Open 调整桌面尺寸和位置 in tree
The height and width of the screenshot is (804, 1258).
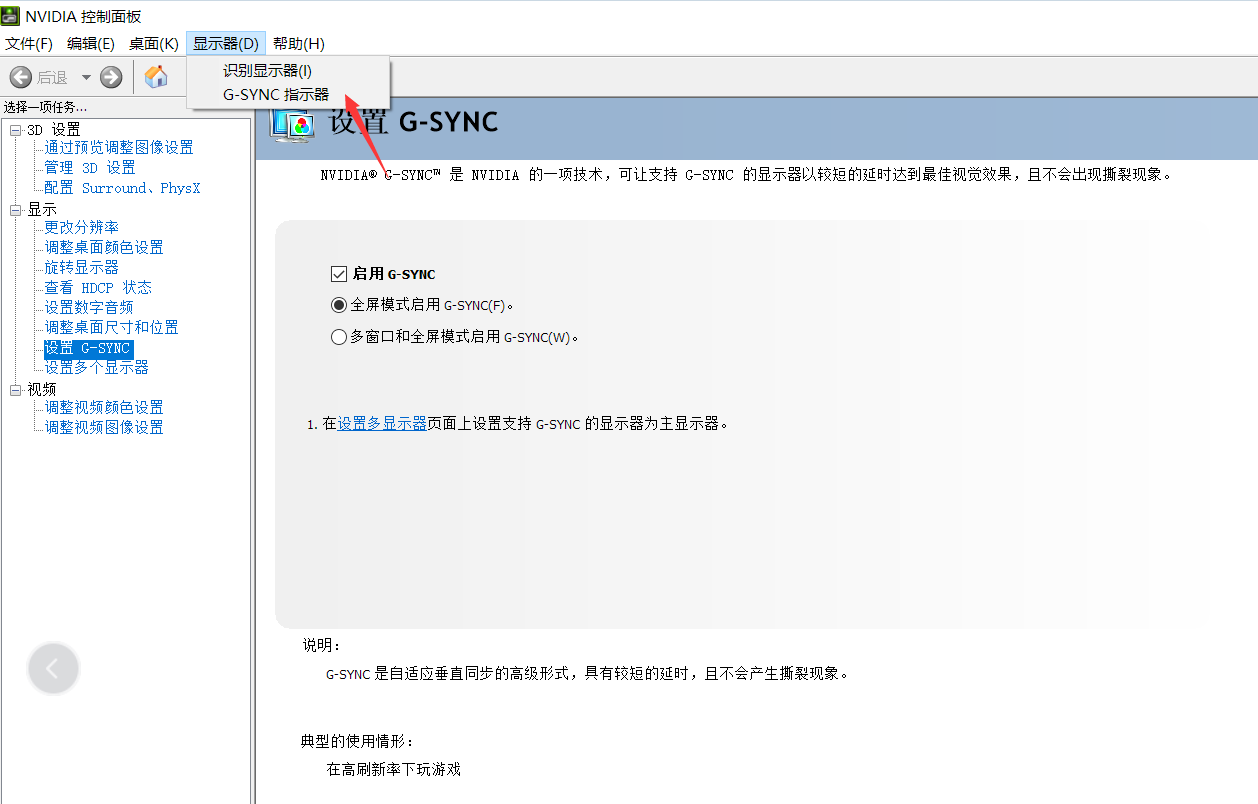(x=112, y=327)
